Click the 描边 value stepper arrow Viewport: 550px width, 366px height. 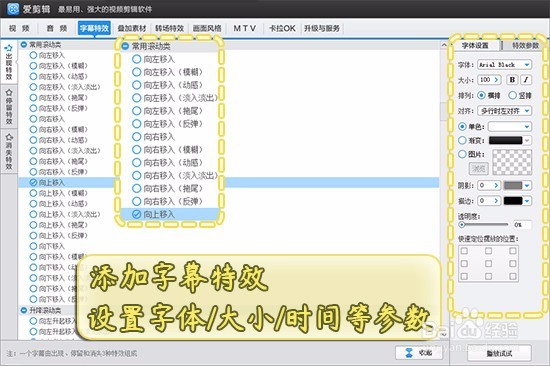tap(496, 201)
